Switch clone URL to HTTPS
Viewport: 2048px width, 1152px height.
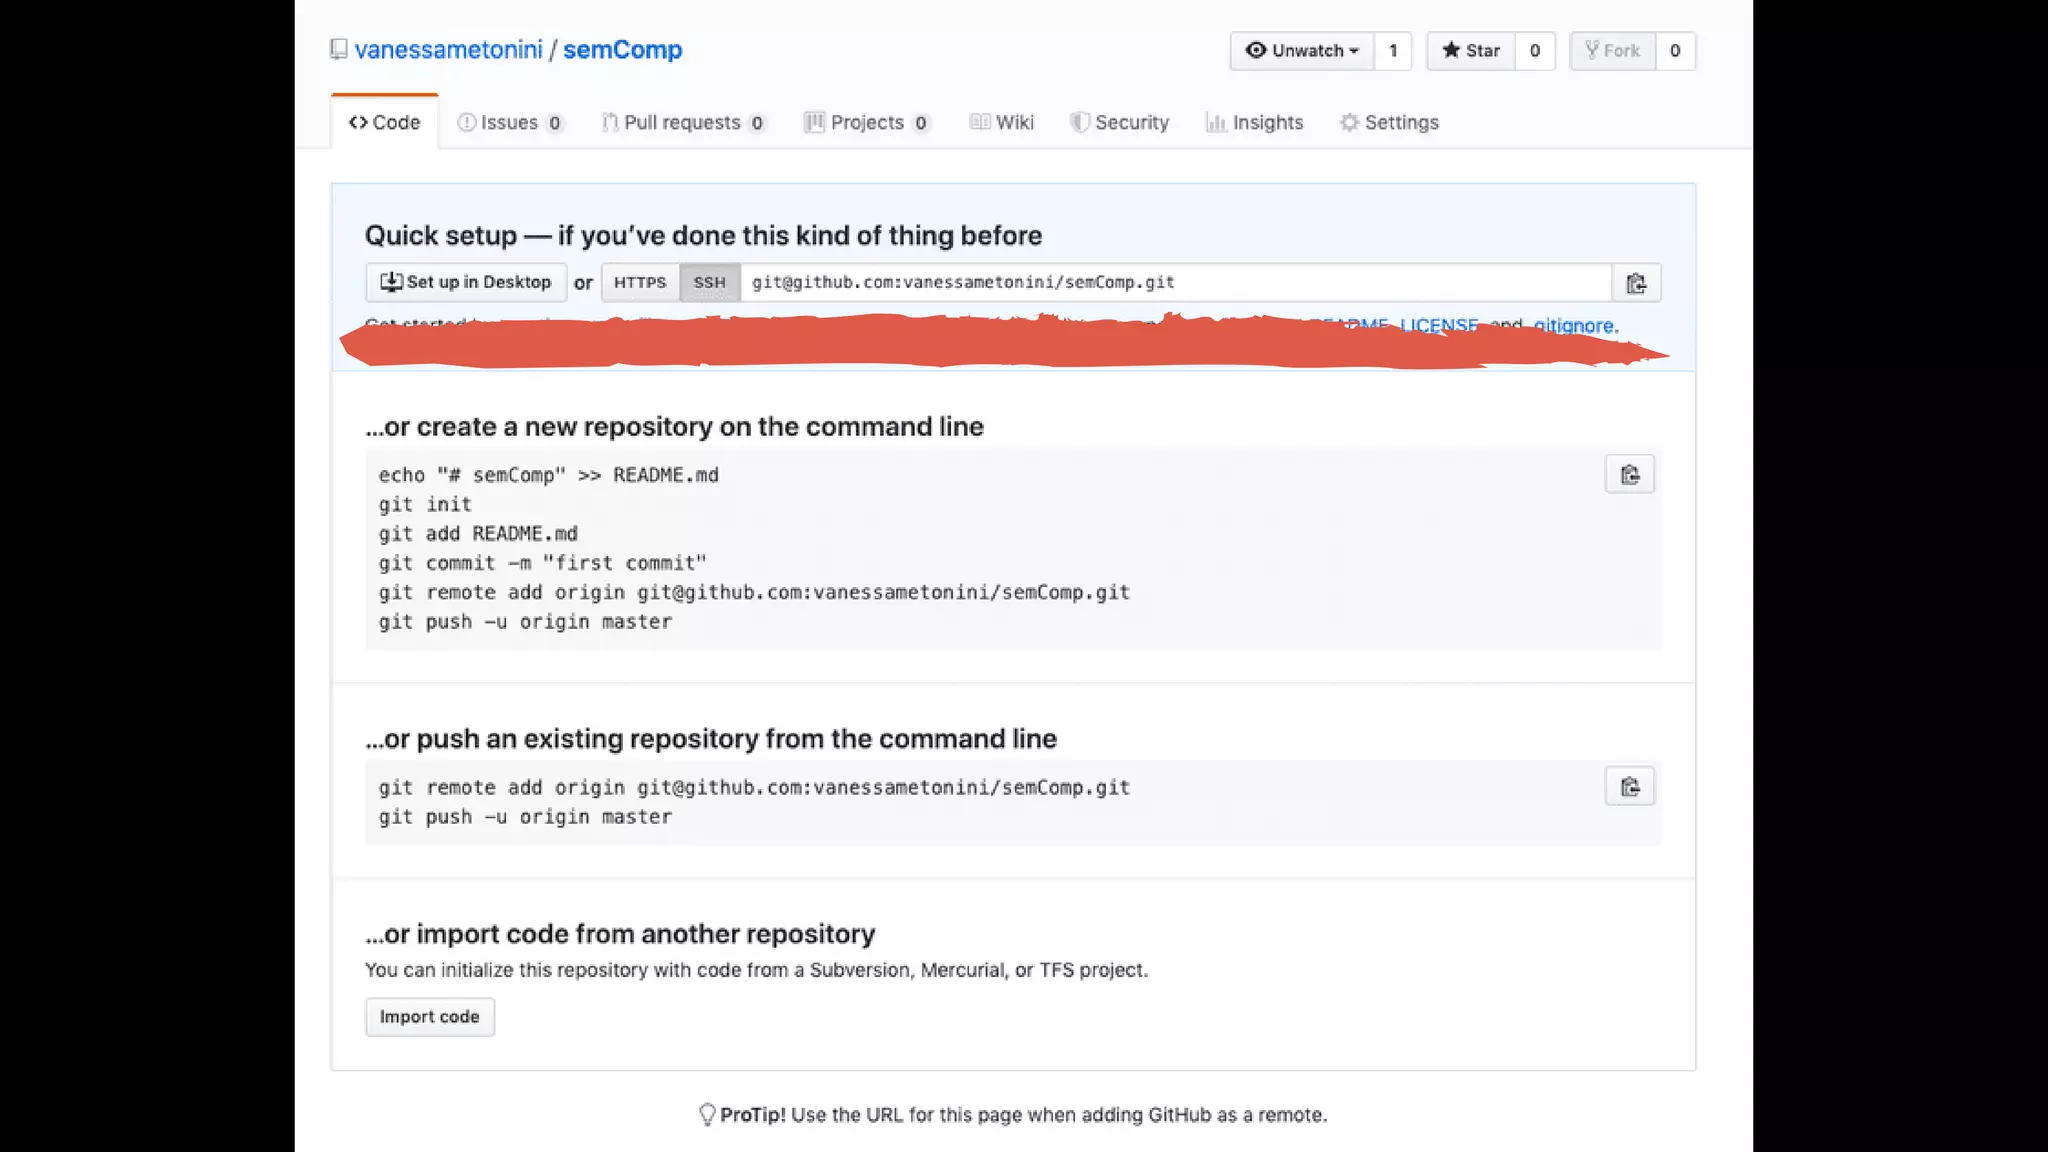click(640, 283)
